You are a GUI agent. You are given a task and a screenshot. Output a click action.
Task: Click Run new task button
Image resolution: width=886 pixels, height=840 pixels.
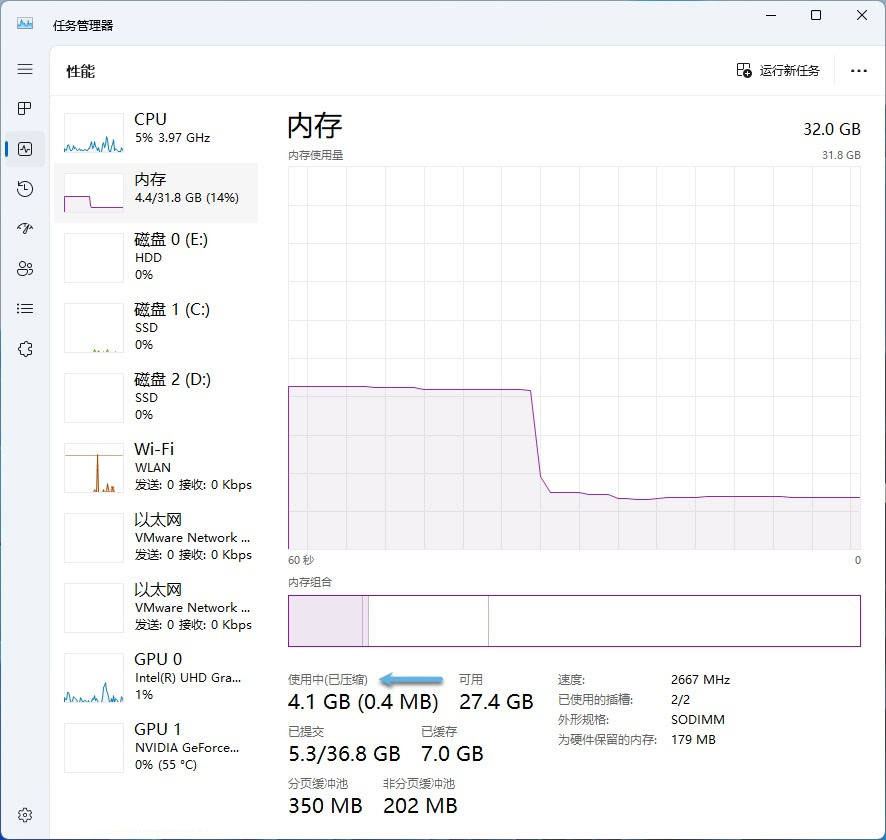[x=778, y=71]
